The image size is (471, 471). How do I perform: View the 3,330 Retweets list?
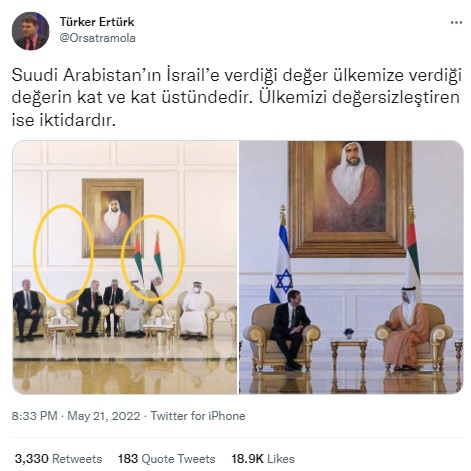[59, 459]
